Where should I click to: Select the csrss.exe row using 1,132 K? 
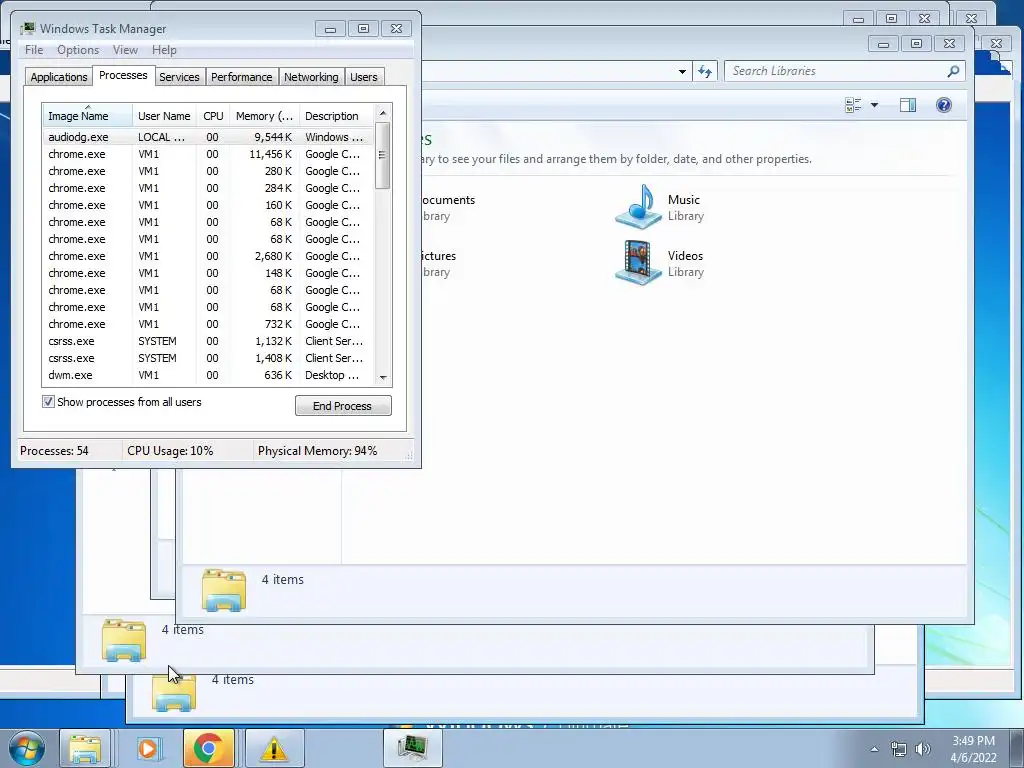(x=209, y=341)
